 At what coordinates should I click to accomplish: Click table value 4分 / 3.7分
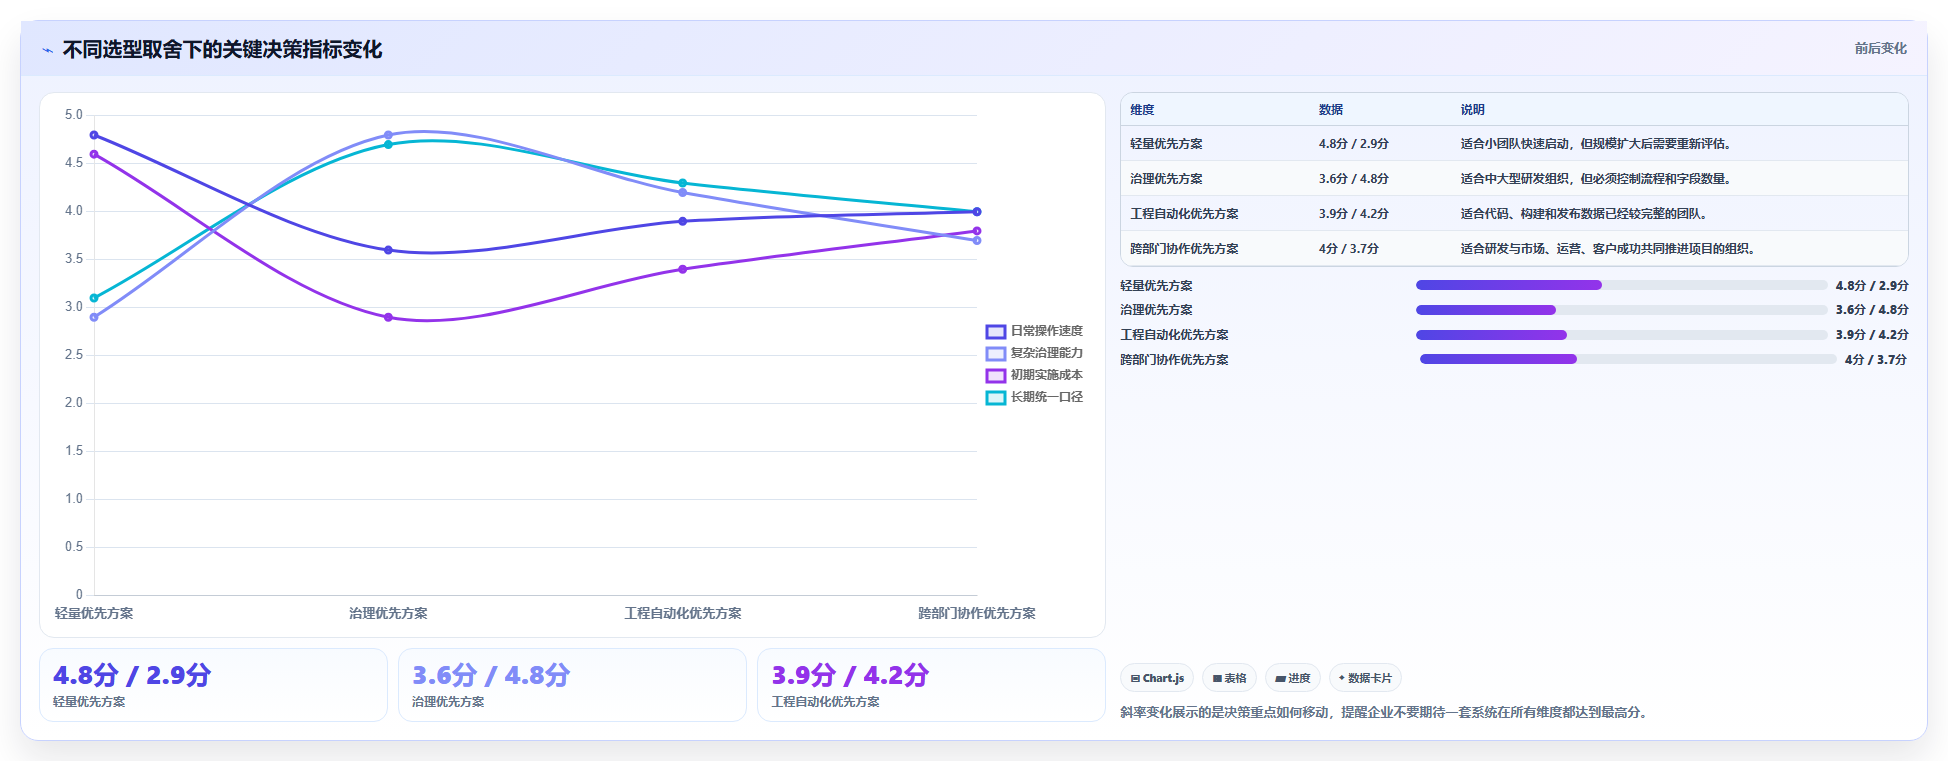click(1348, 249)
